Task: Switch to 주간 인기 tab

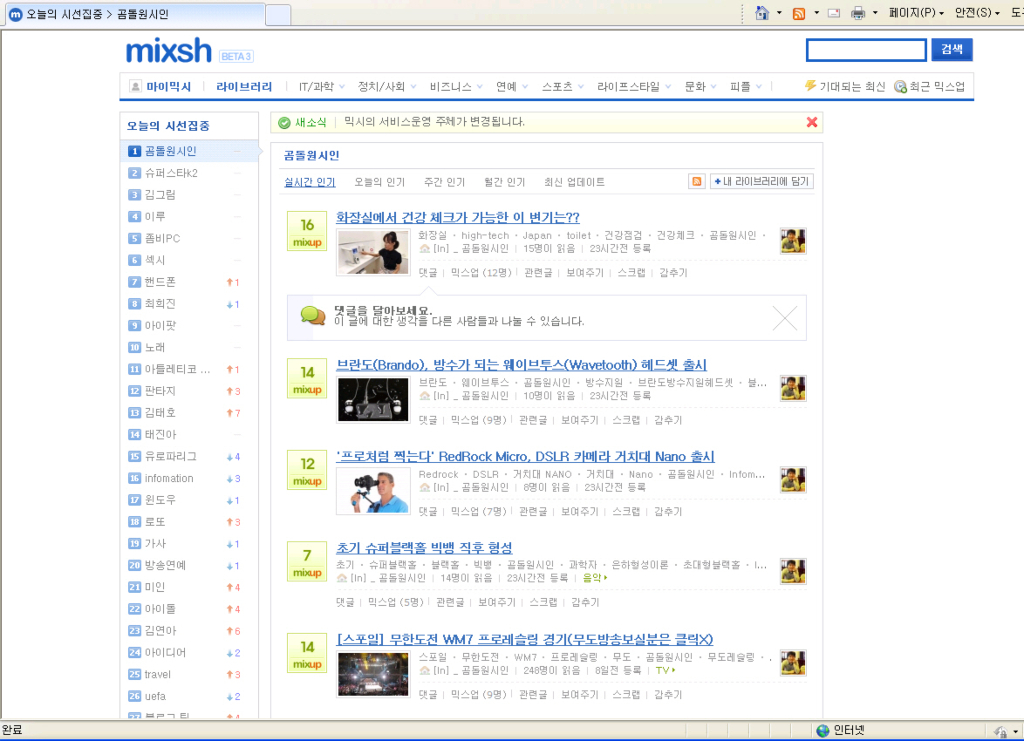Action: (444, 182)
